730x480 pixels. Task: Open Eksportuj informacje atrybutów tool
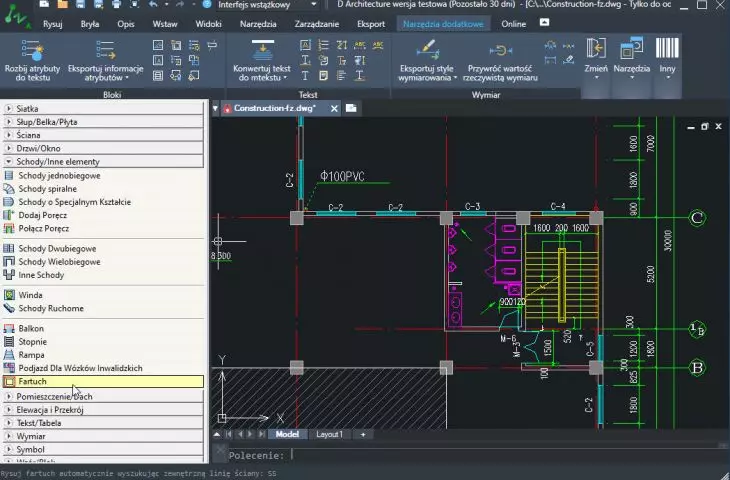(x=105, y=61)
